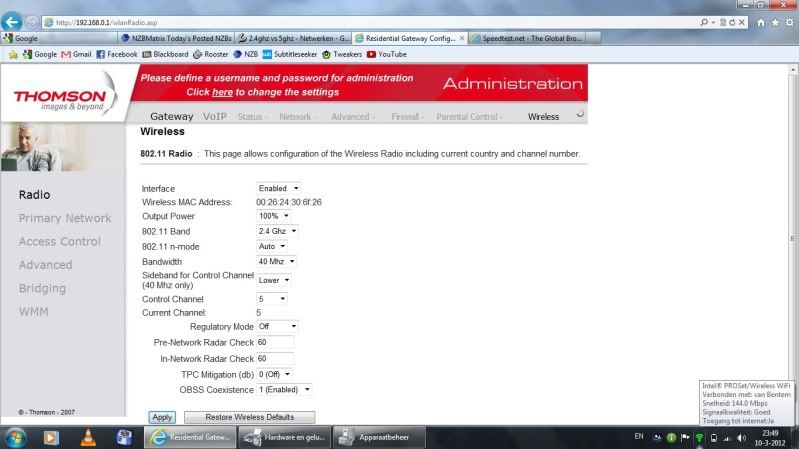799x449 pixels.
Task: Change the 802.11 Band dropdown
Action: [x=277, y=230]
